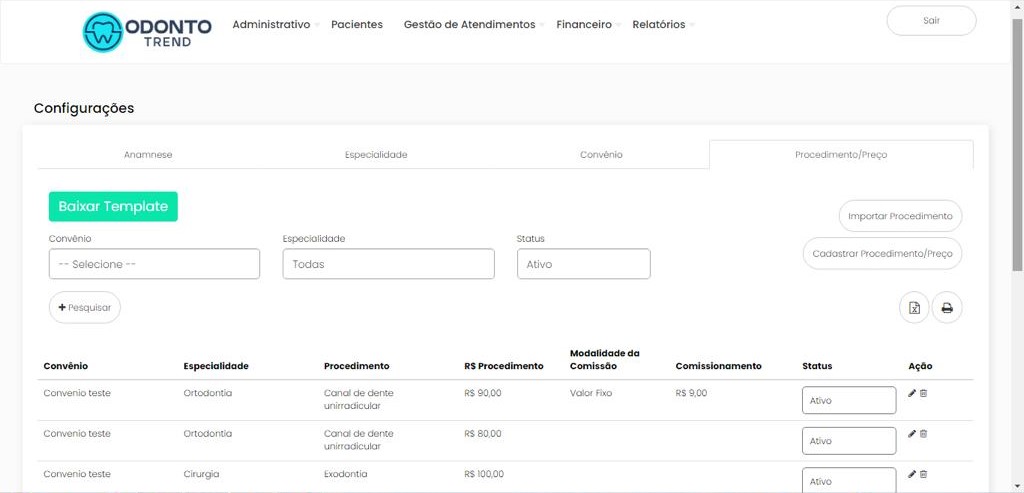Delete the R$ 80,00 procedure row trash icon

pos(923,433)
